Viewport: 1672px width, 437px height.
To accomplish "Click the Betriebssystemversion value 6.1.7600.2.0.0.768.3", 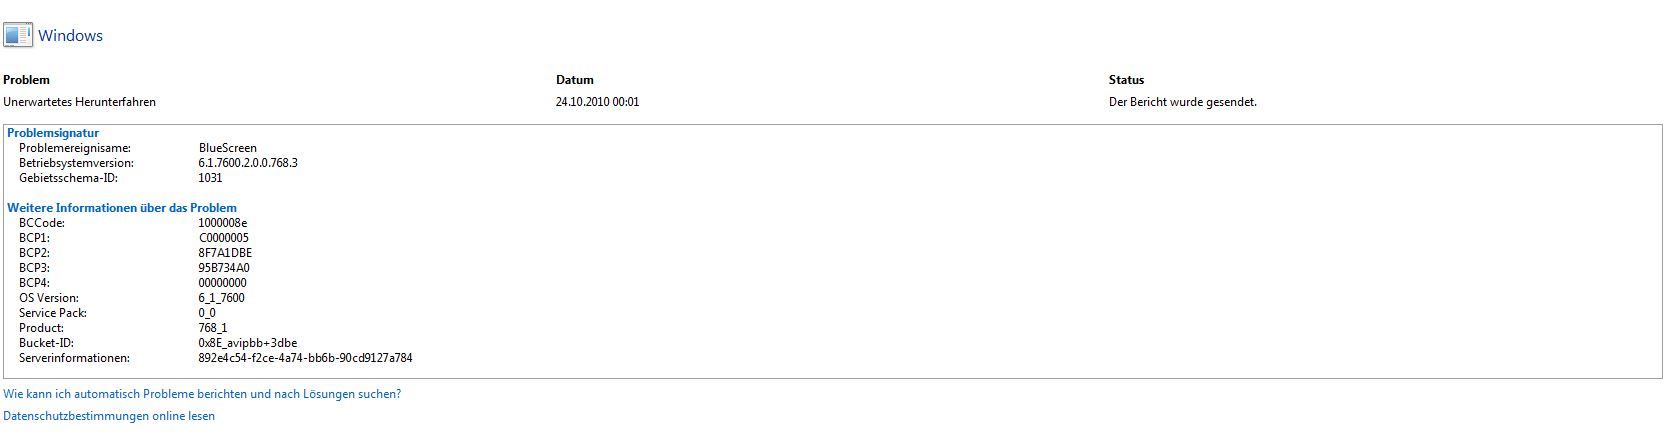I will point(248,163).
